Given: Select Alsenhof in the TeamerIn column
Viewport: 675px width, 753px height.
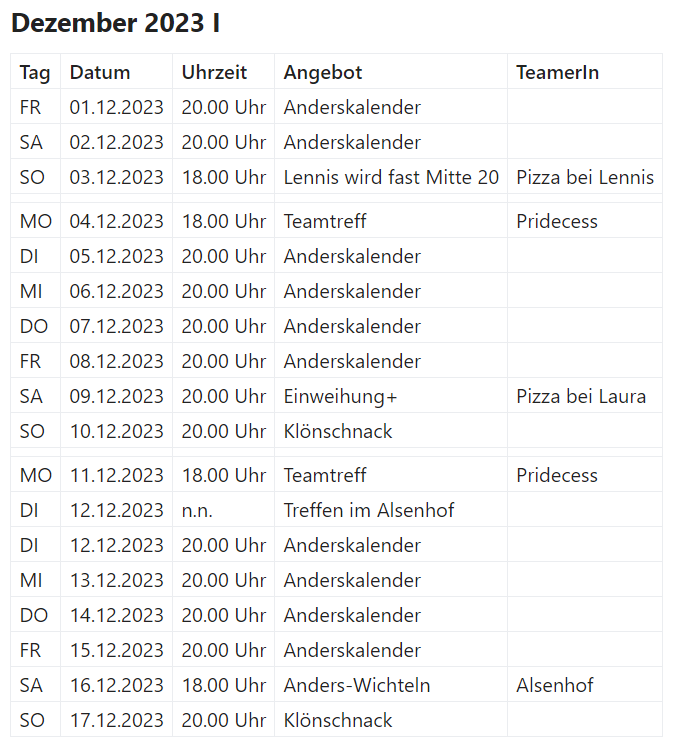Looking at the screenshot, I should pyautogui.click(x=554, y=685).
